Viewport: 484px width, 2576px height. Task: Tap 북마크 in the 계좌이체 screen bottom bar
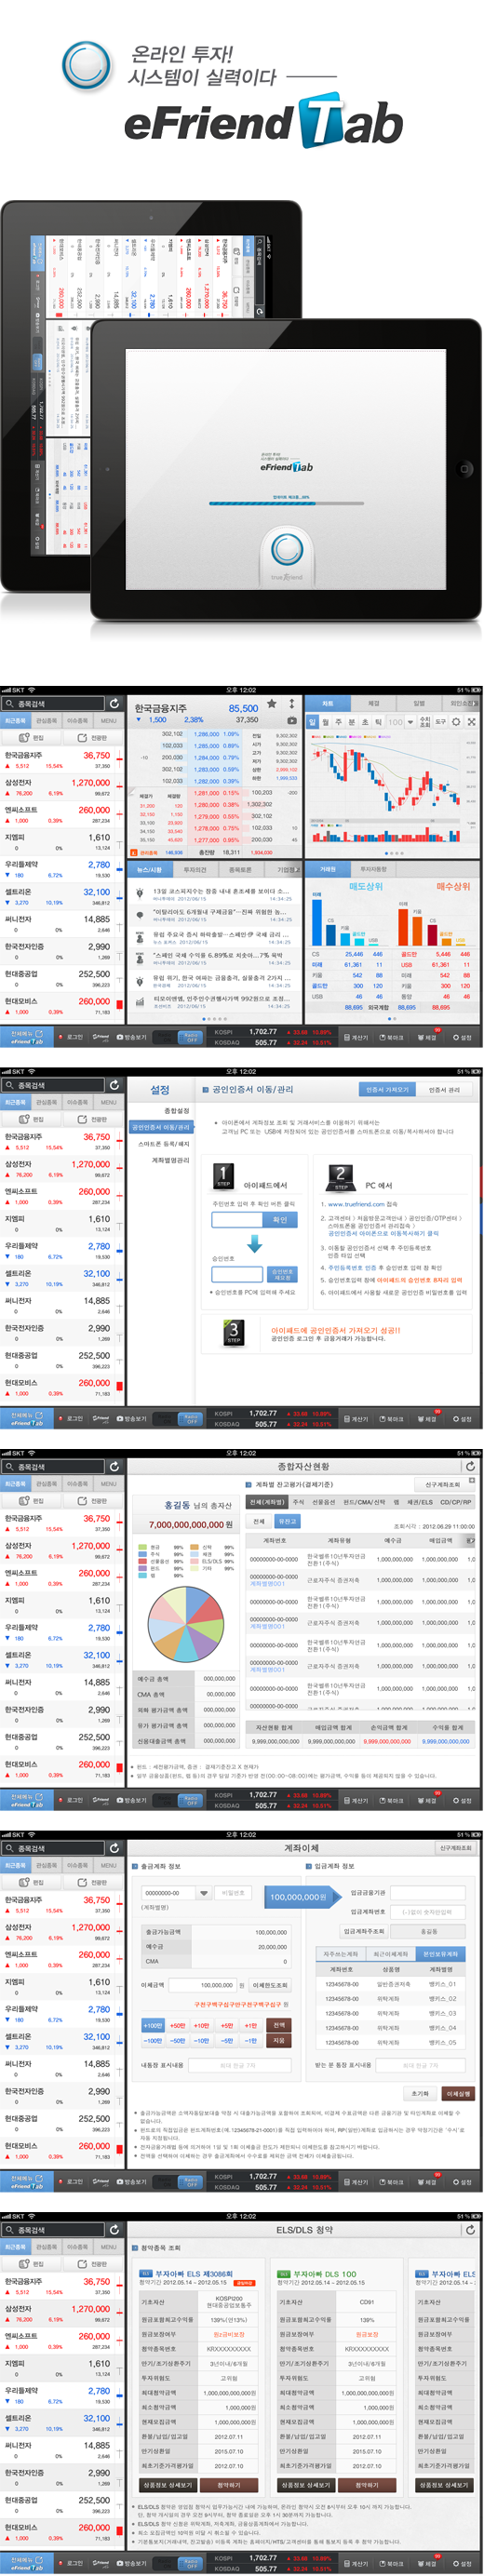click(391, 2181)
